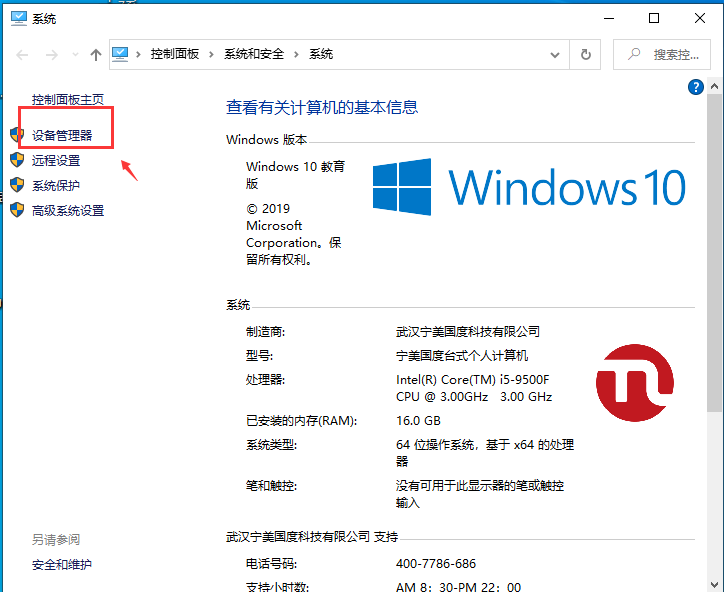Expand chevron after computer icon in breadcrumb
Viewport: 724px width, 592px height.
coord(138,54)
